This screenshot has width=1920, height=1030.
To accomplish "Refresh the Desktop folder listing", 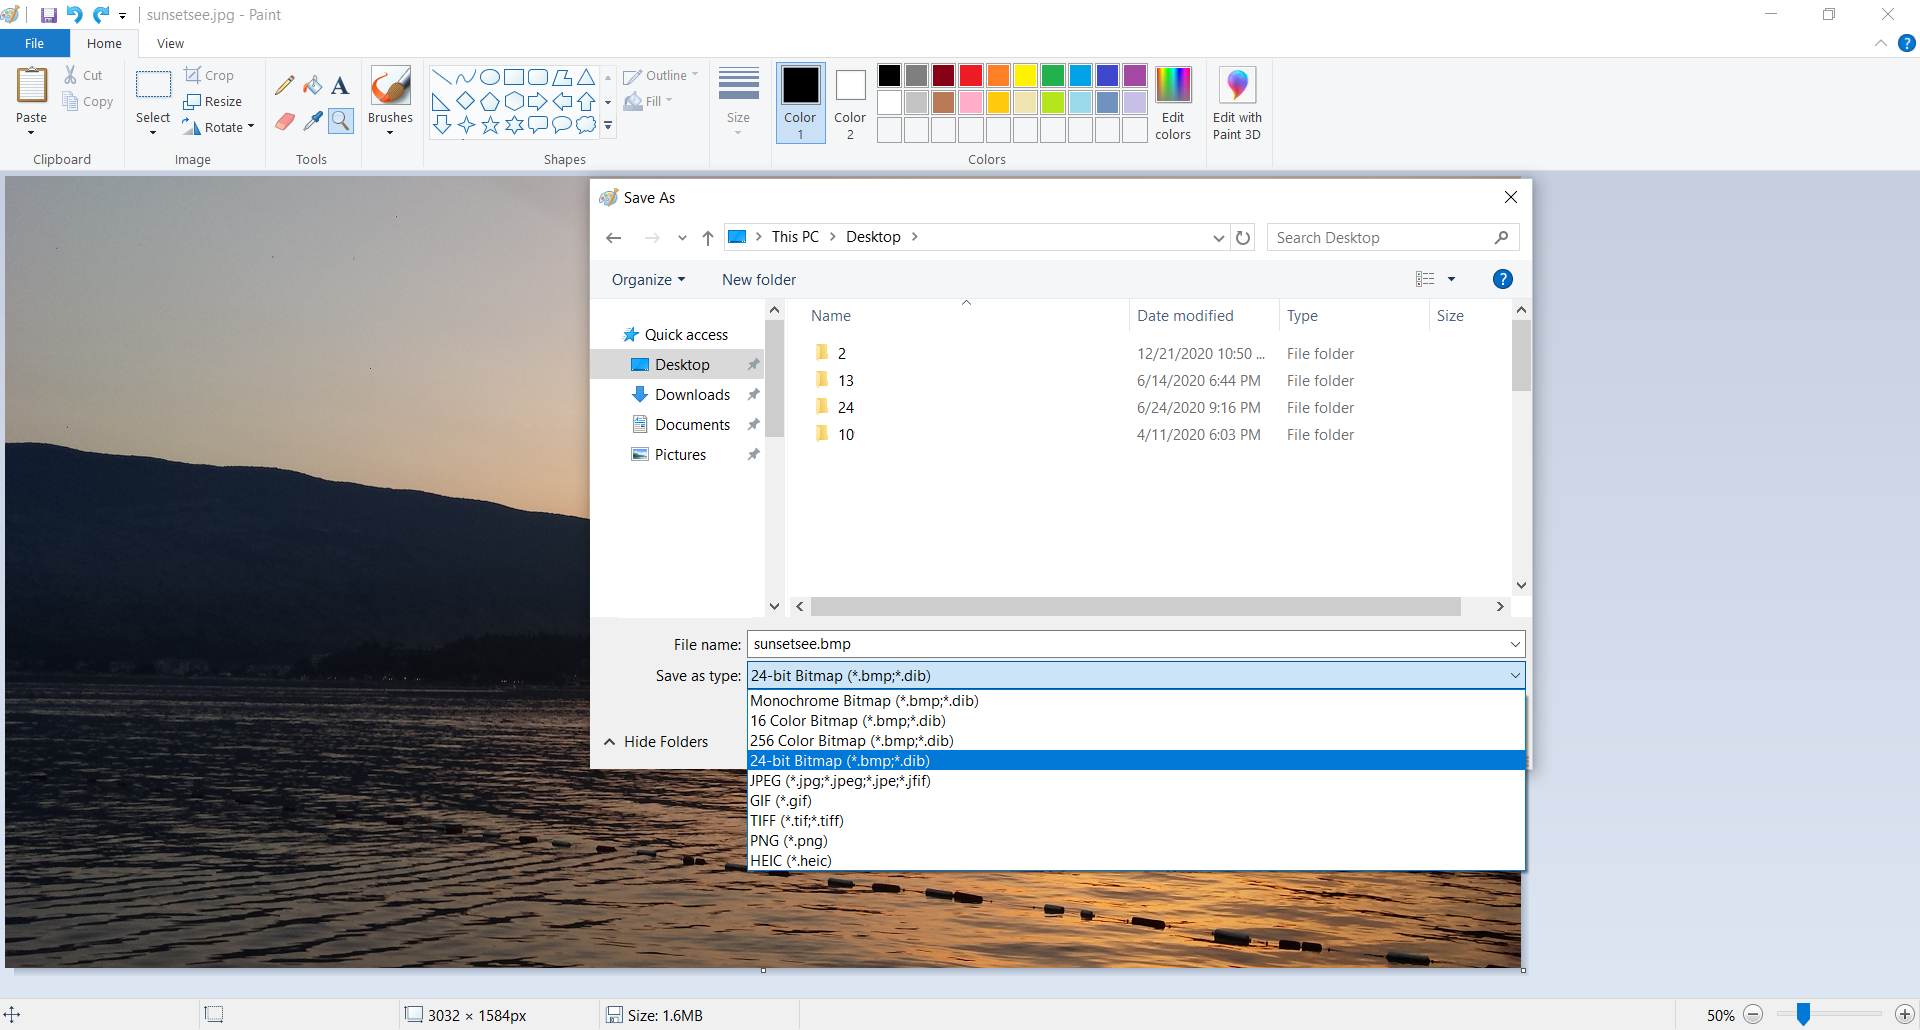I will tap(1243, 238).
